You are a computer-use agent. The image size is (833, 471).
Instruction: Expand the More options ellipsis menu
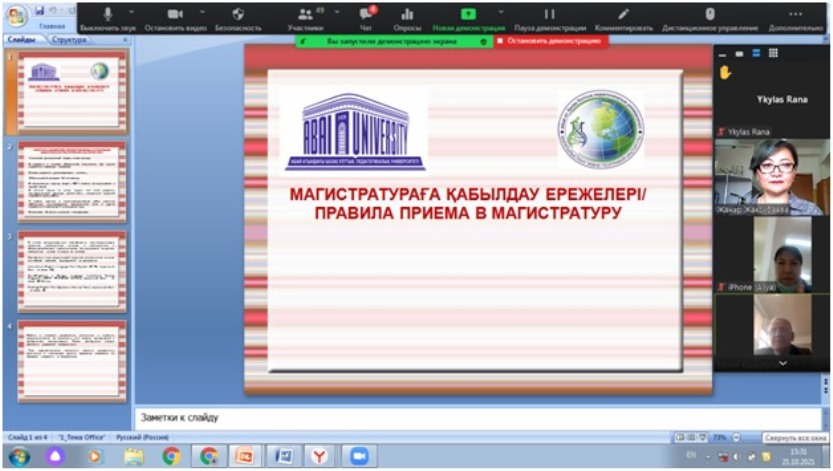point(796,14)
